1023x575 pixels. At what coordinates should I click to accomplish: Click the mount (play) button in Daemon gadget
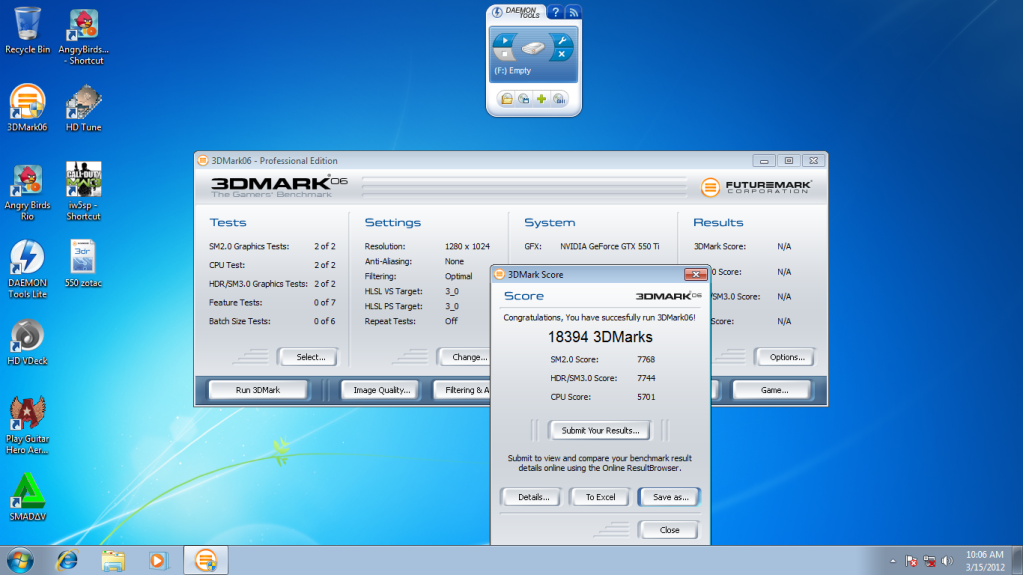(x=504, y=40)
